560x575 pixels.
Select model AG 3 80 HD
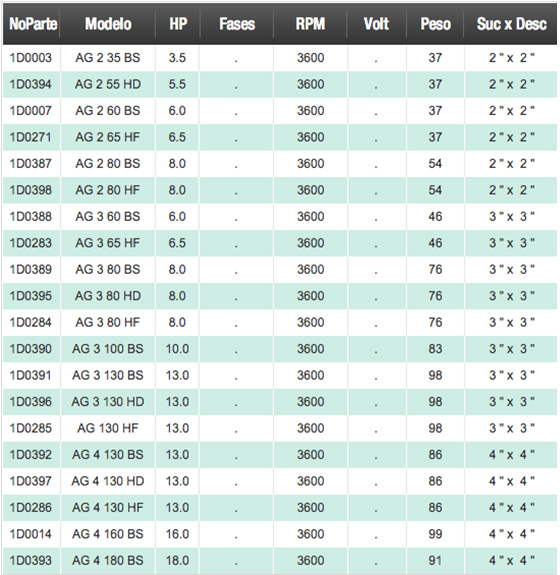(x=108, y=296)
